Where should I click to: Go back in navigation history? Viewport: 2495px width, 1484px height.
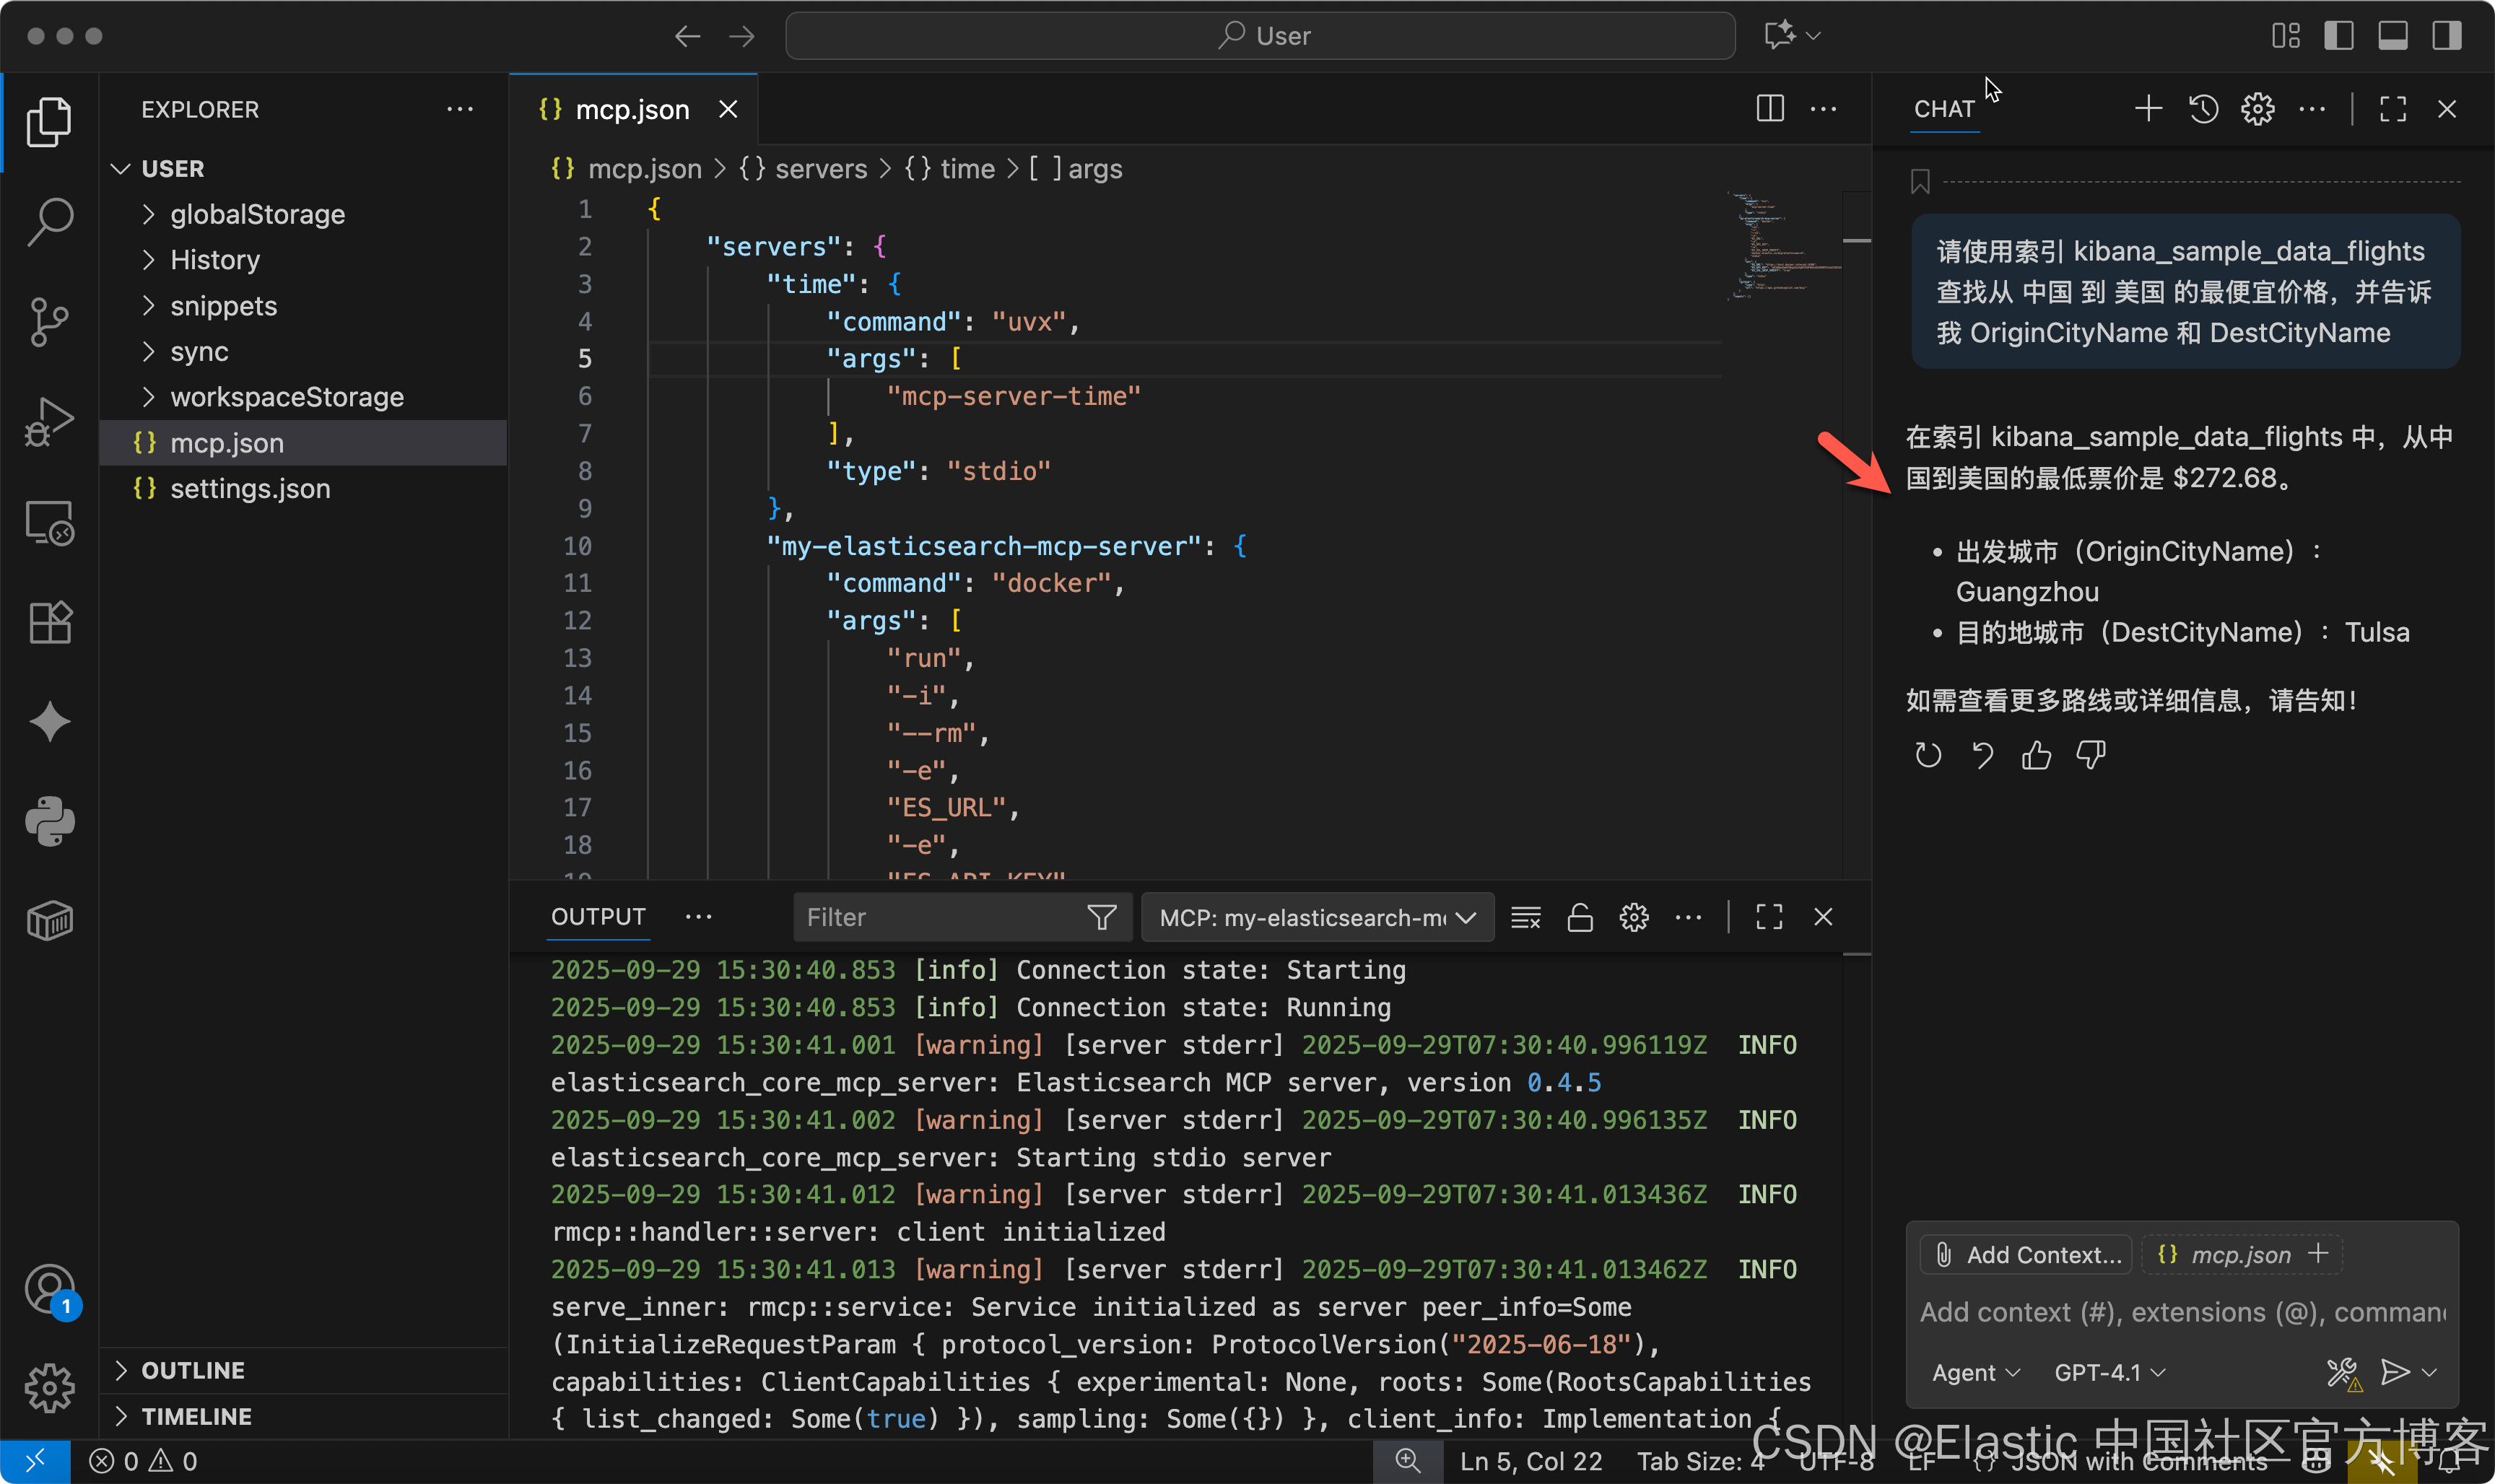687,37
